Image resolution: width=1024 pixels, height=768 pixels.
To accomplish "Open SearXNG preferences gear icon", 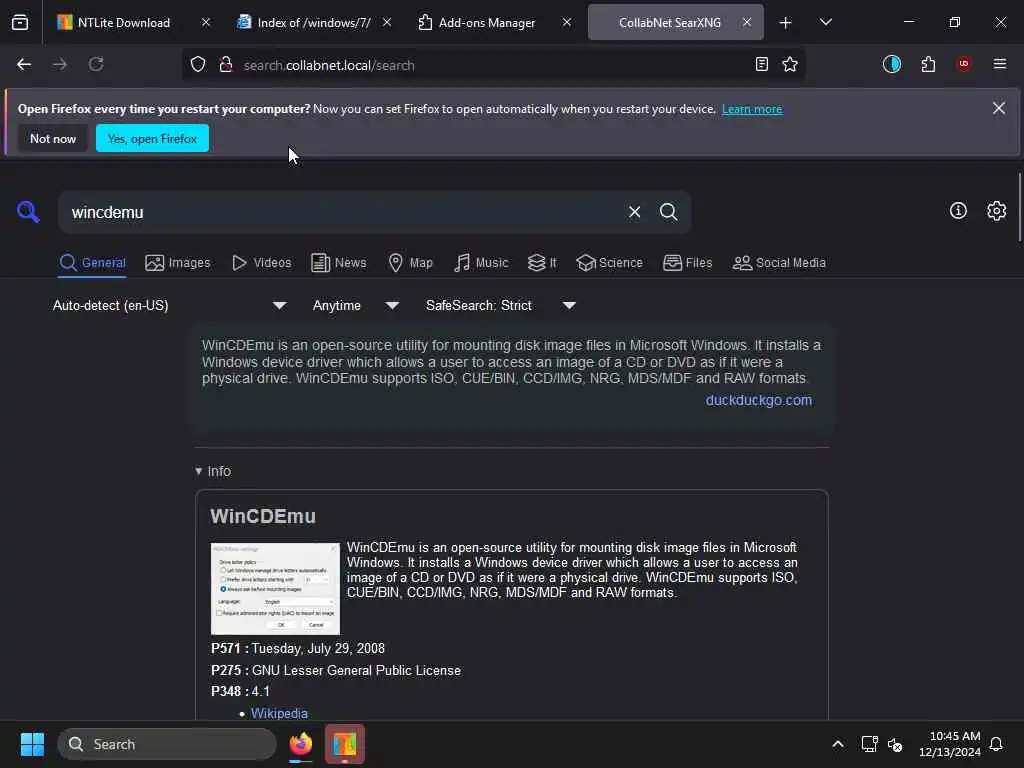I will (997, 211).
